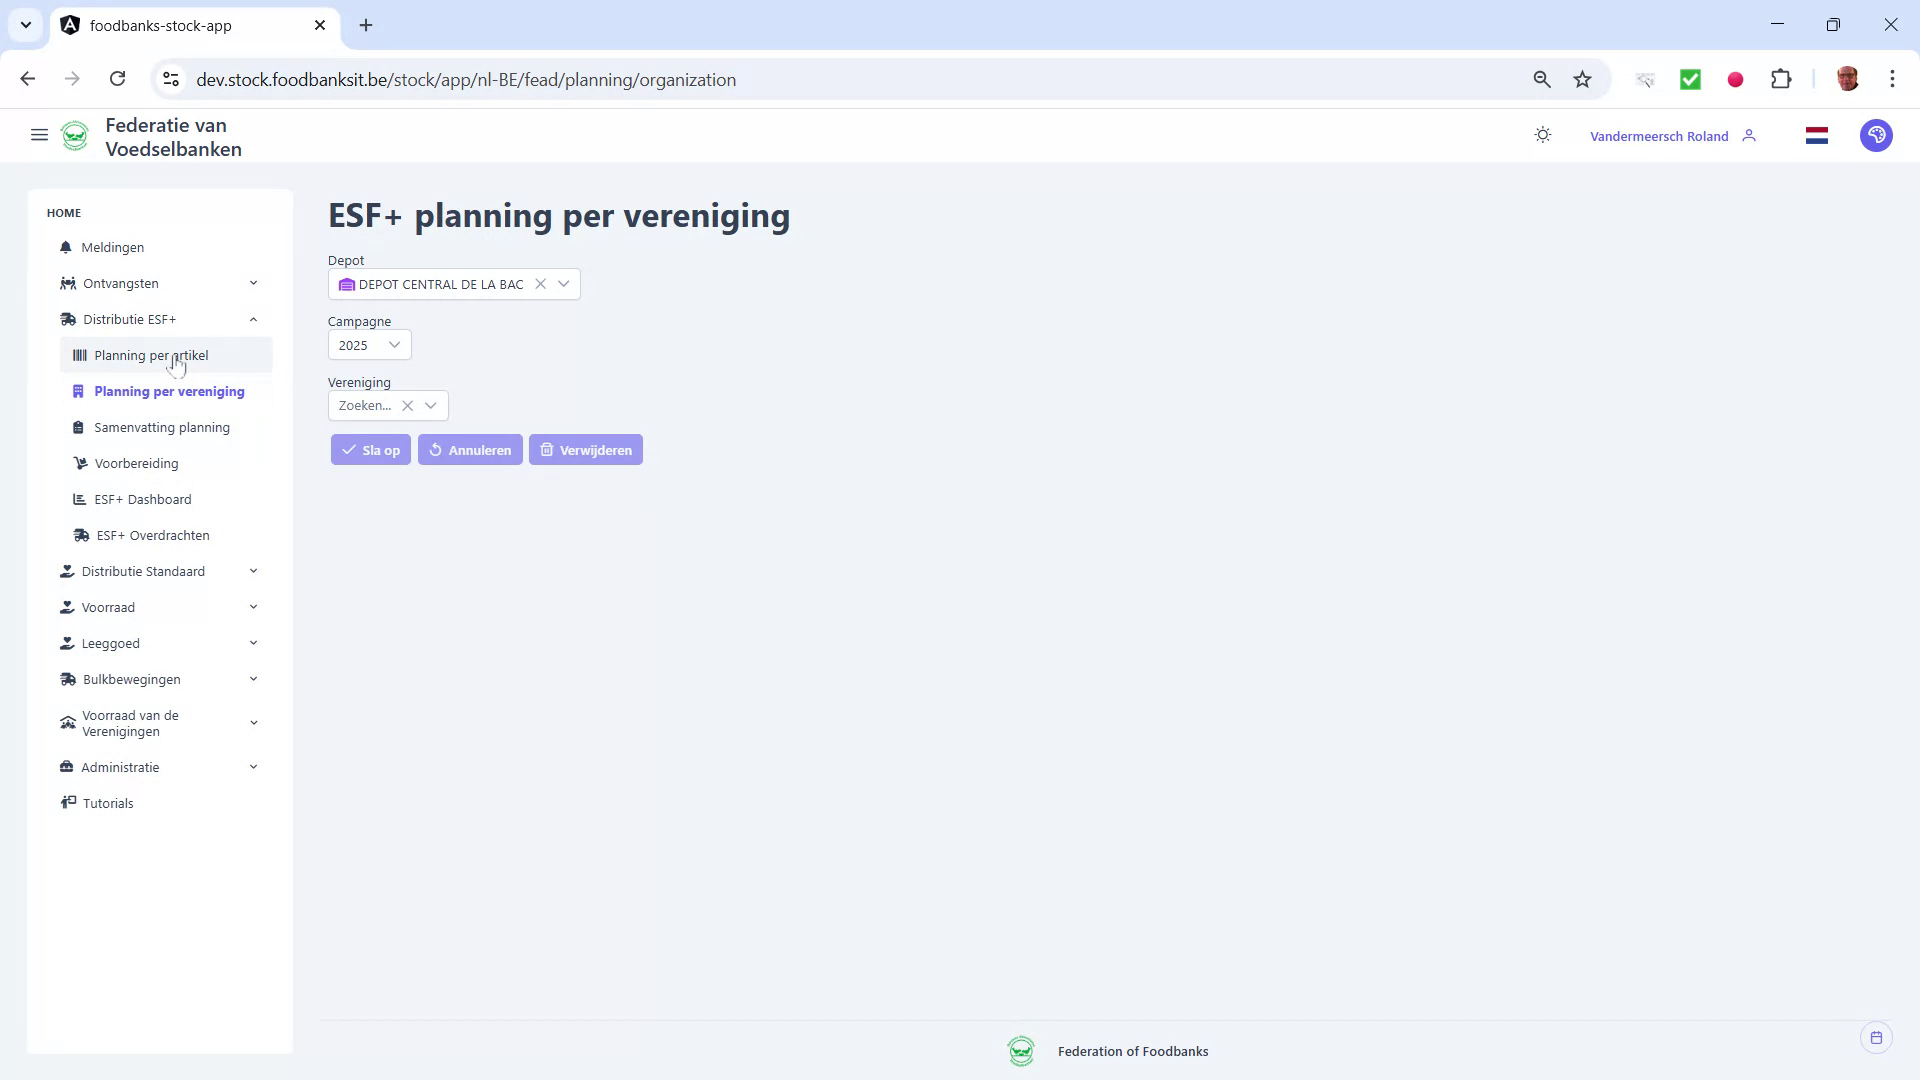Image resolution: width=1920 pixels, height=1080 pixels.
Task: Toggle light/dark theme with the sun icon
Action: point(1542,134)
